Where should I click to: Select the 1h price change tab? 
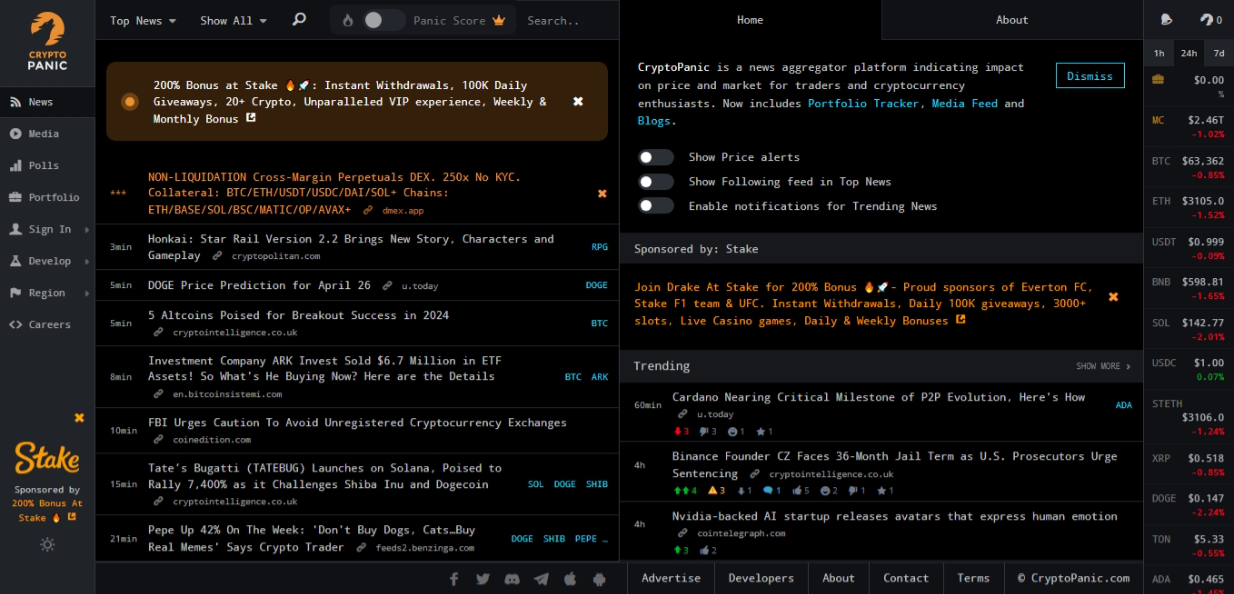click(x=1159, y=53)
